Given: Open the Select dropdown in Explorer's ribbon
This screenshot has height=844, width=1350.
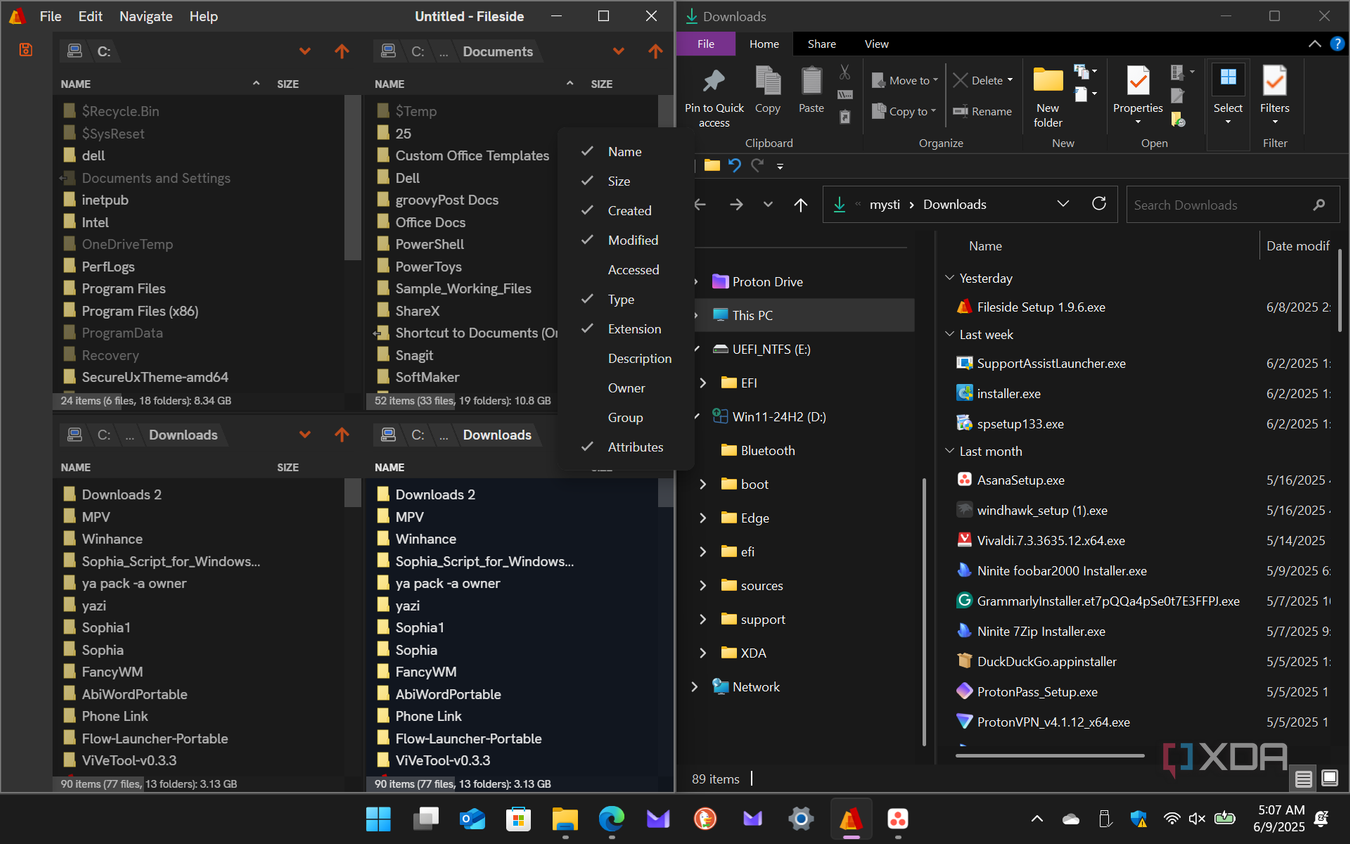Looking at the screenshot, I should 1228,98.
